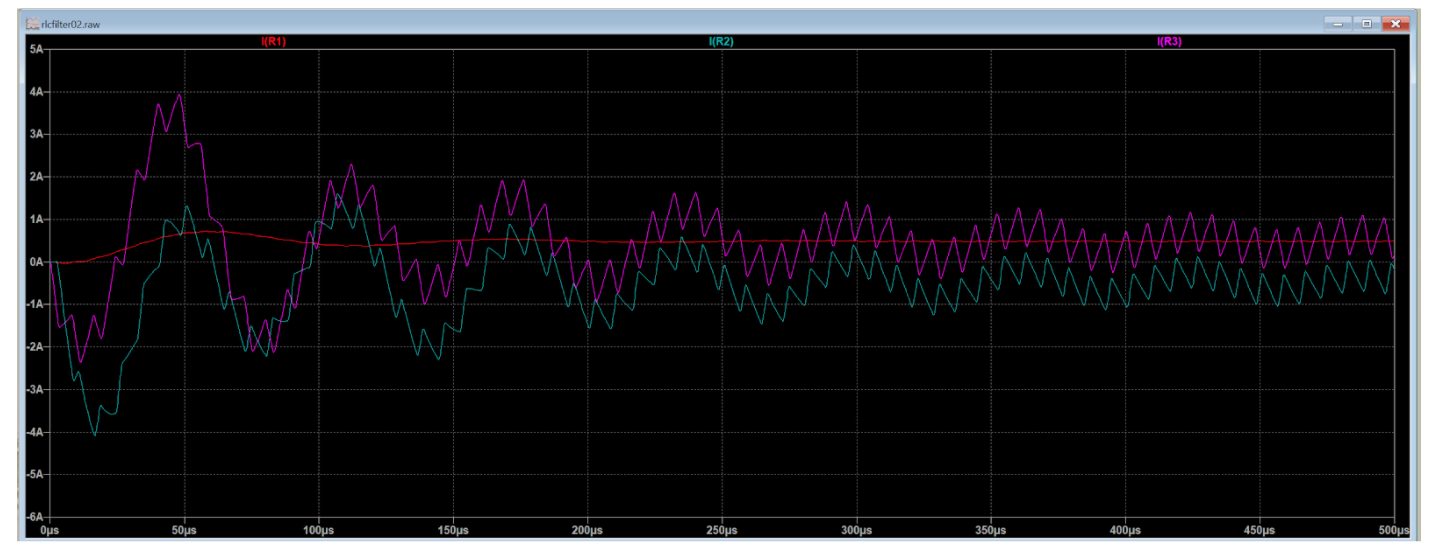Click the rlcfilter02.raw window title
Image resolution: width=1433 pixels, height=548 pixels.
[x=71, y=23]
